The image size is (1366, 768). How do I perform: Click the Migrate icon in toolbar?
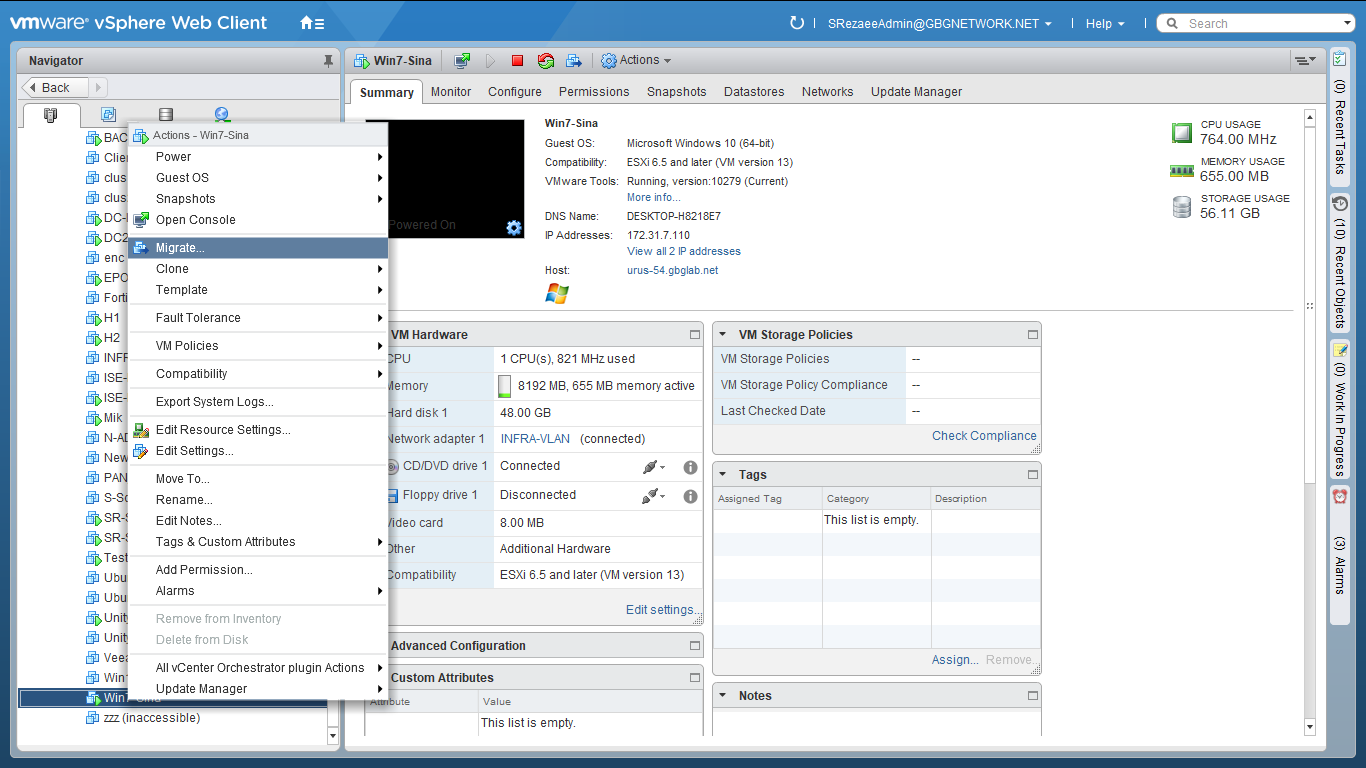[573, 61]
